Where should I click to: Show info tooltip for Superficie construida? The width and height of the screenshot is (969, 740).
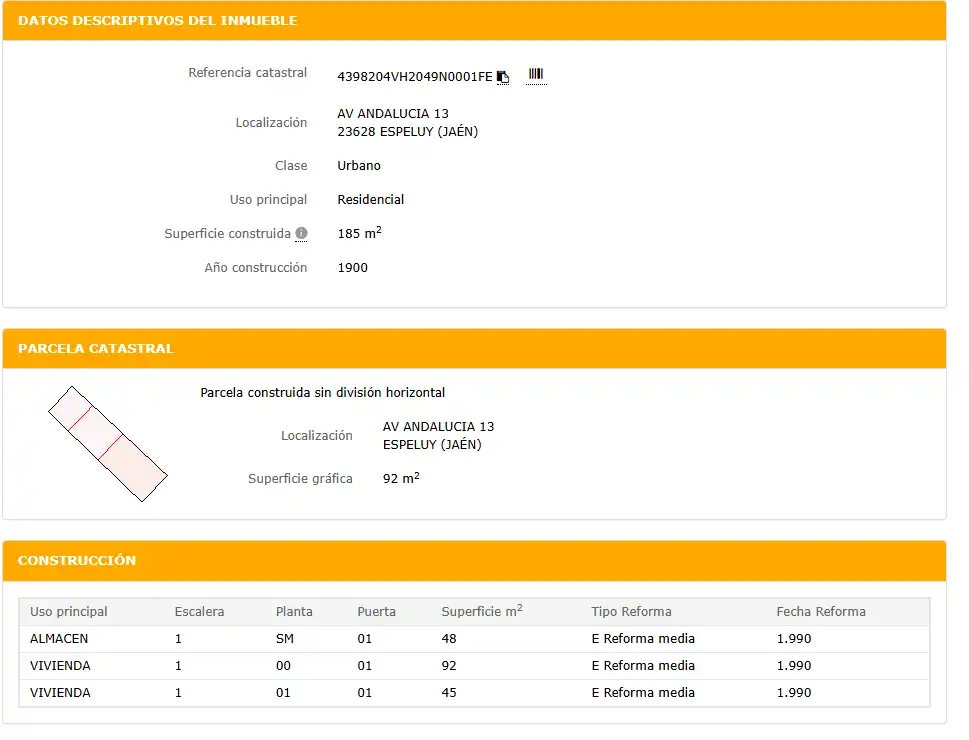pos(301,233)
